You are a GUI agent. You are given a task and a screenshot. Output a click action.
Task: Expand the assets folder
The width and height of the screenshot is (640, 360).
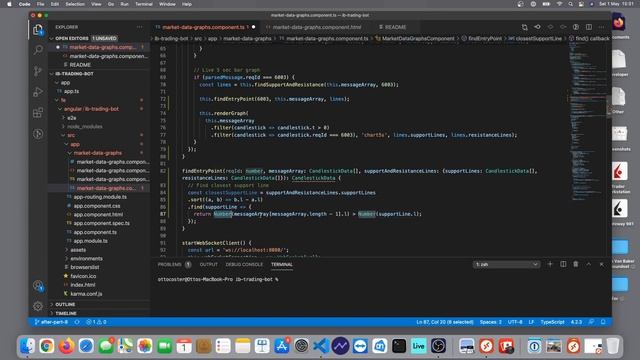click(x=78, y=250)
